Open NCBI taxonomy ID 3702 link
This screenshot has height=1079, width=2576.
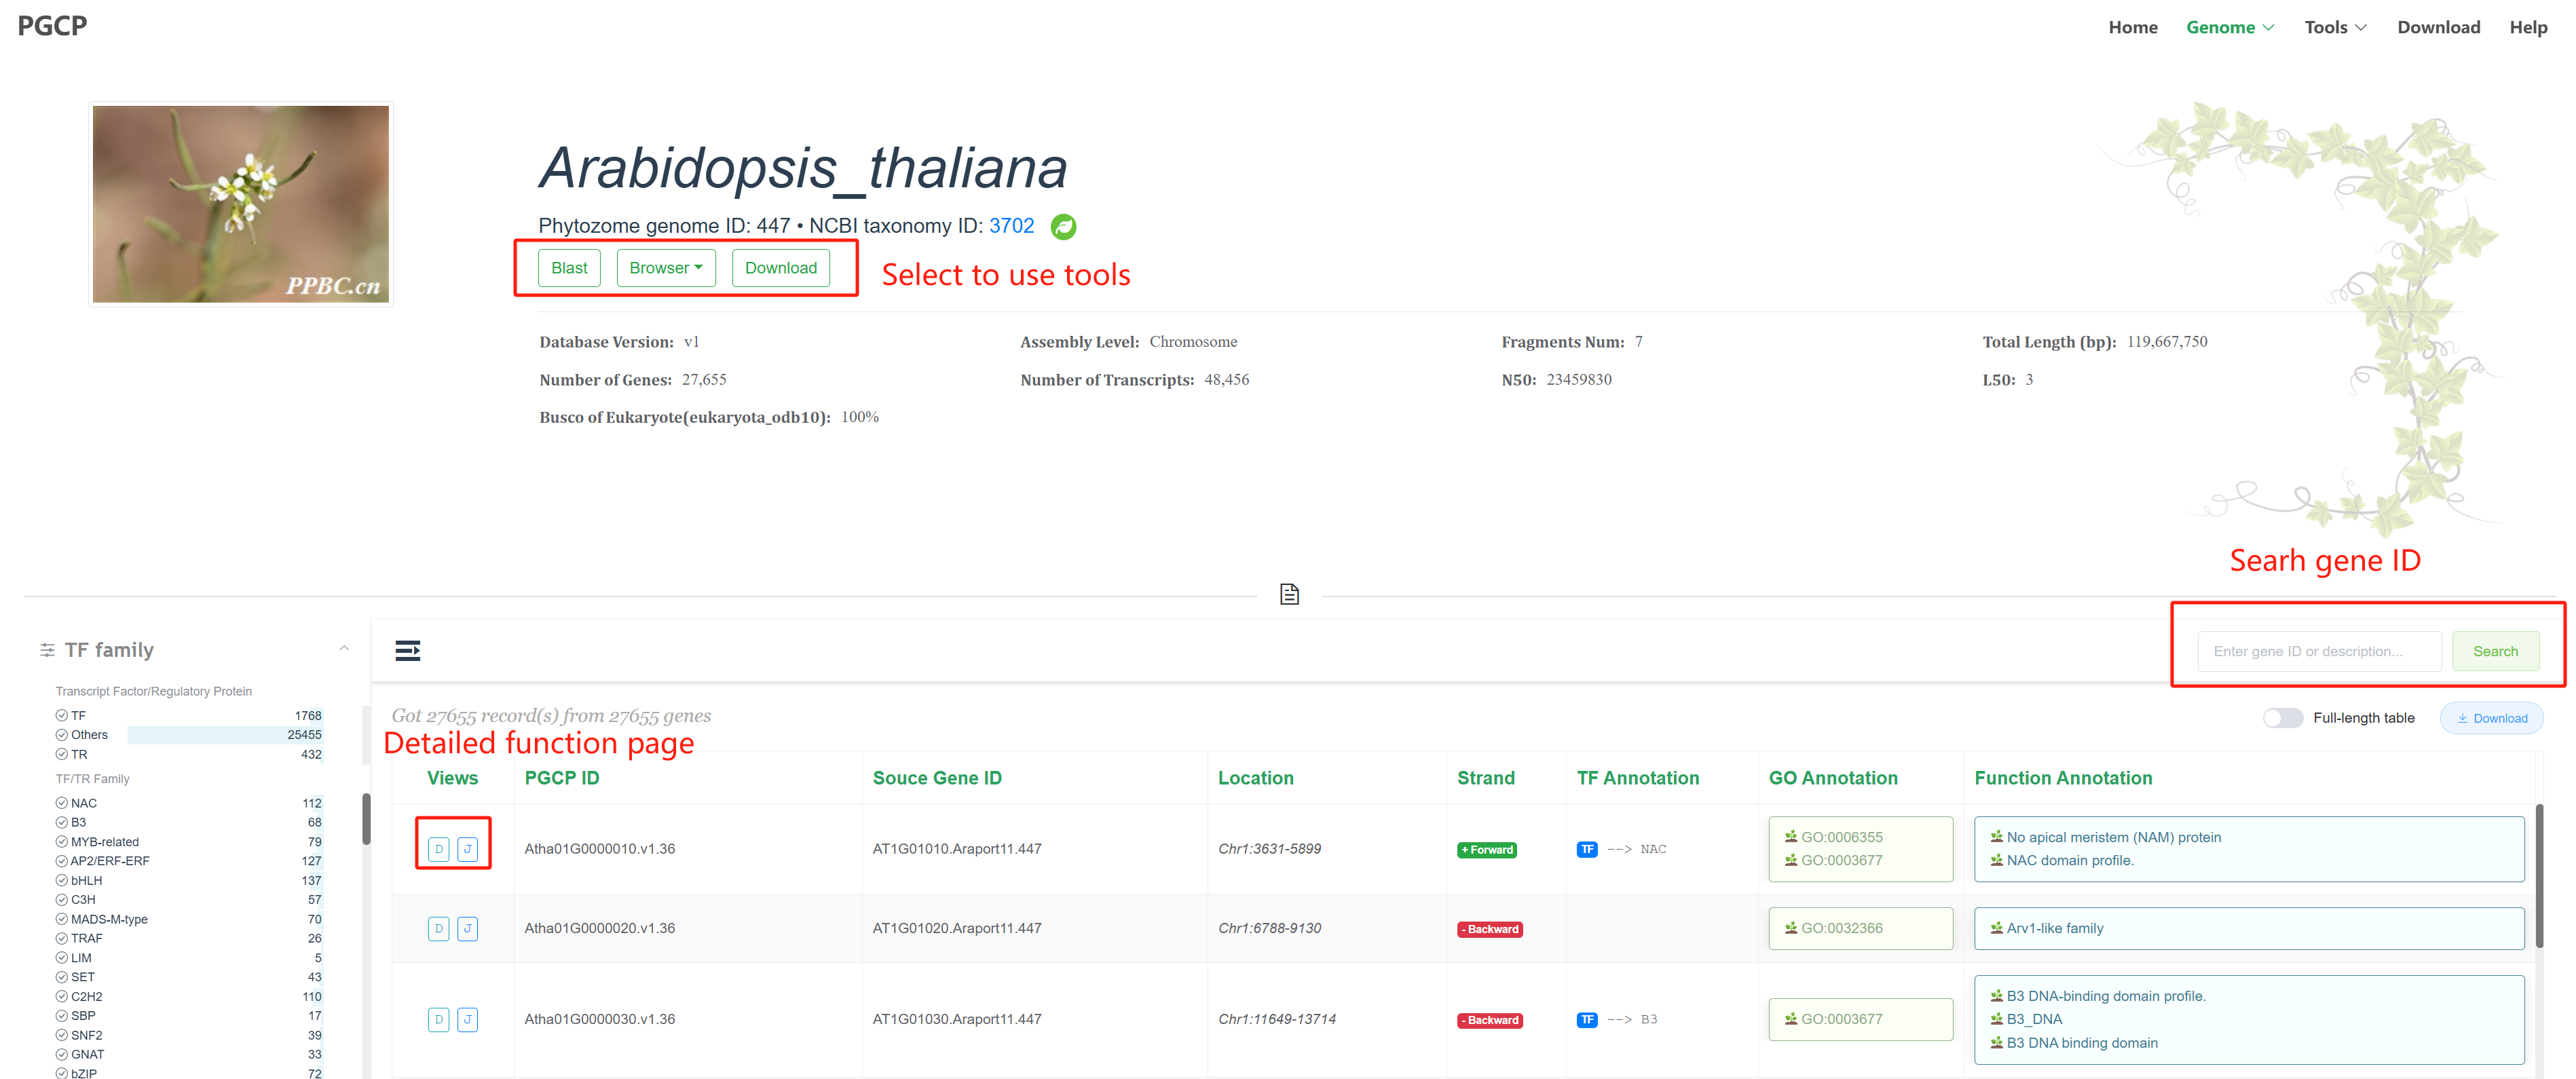pos(1011,226)
